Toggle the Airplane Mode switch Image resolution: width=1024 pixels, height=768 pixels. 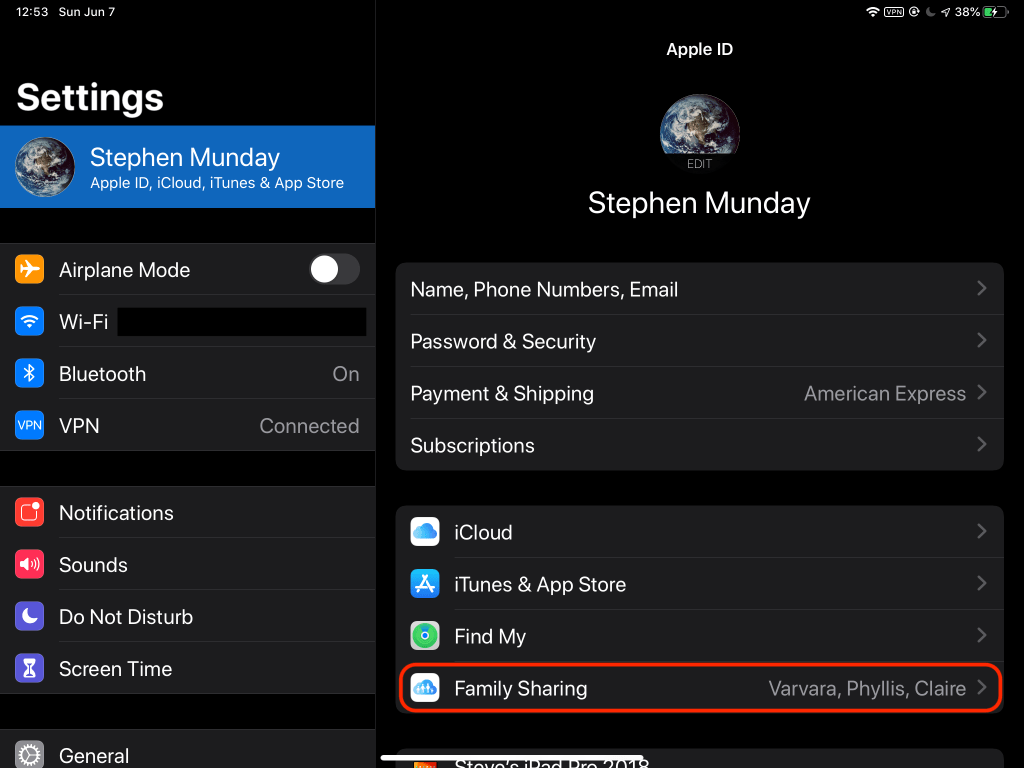coord(333,270)
